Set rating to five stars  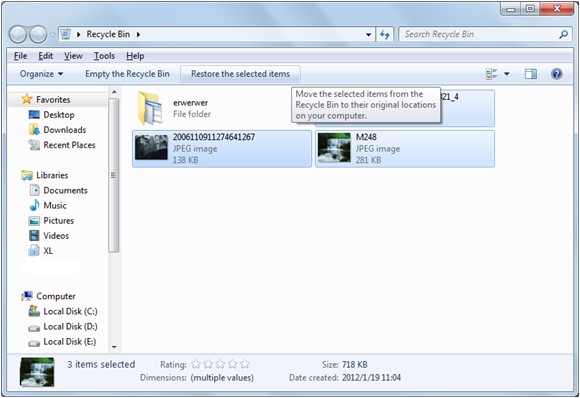245,365
